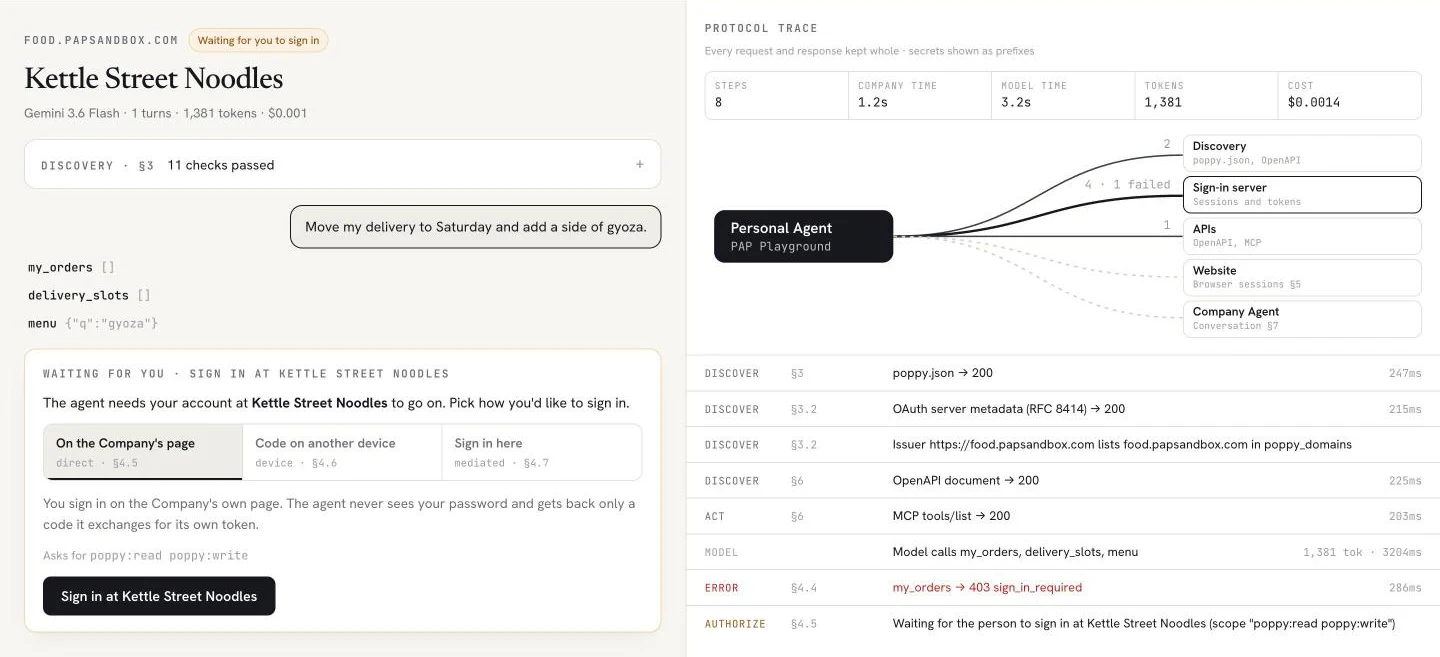Viewport: 1440px width, 657px height.
Task: Select the Discovery node in the diagram
Action: click(1301, 153)
